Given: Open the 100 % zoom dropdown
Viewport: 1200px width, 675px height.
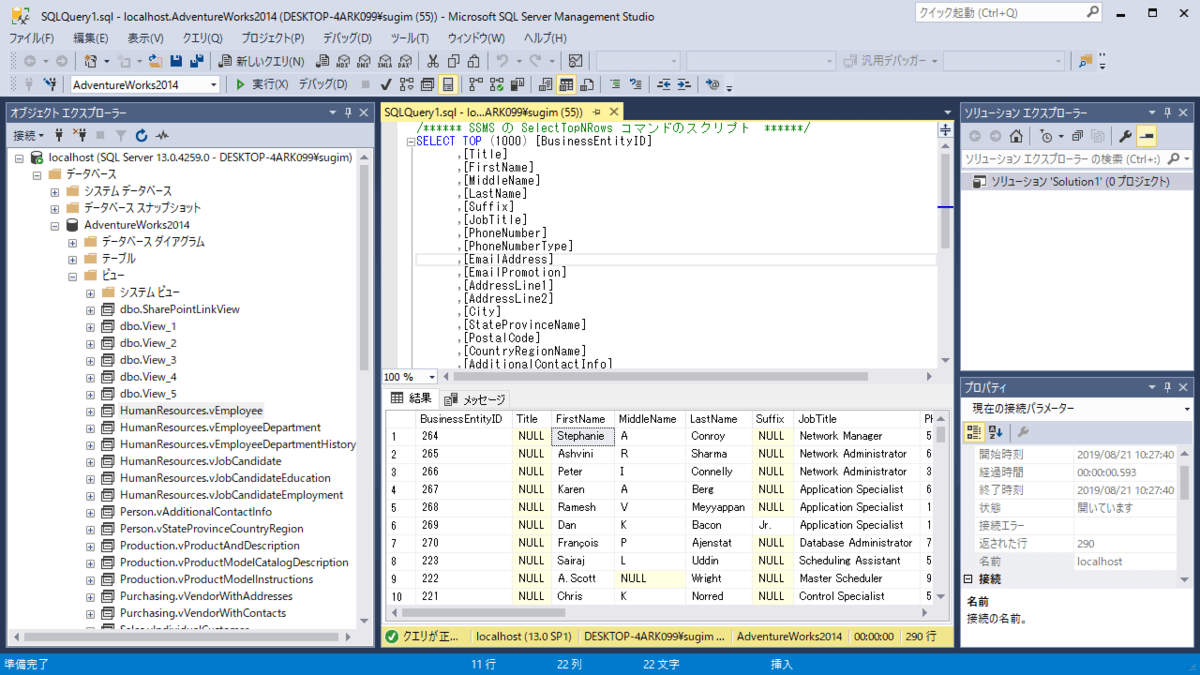Looking at the screenshot, I should (x=432, y=377).
